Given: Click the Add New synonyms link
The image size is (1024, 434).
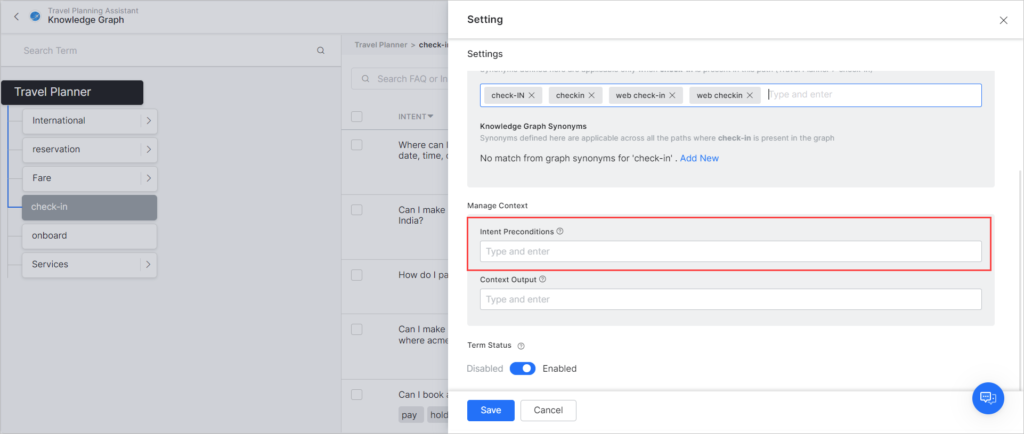Looking at the screenshot, I should click(x=699, y=158).
